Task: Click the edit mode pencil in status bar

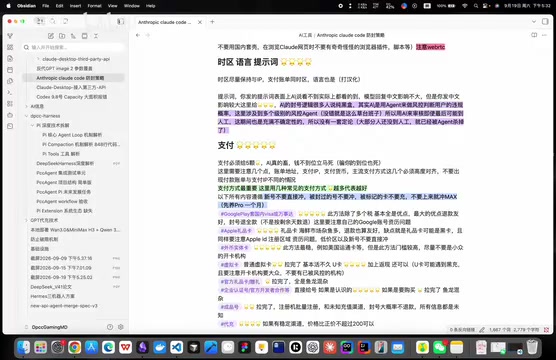Action: [x=482, y=330]
